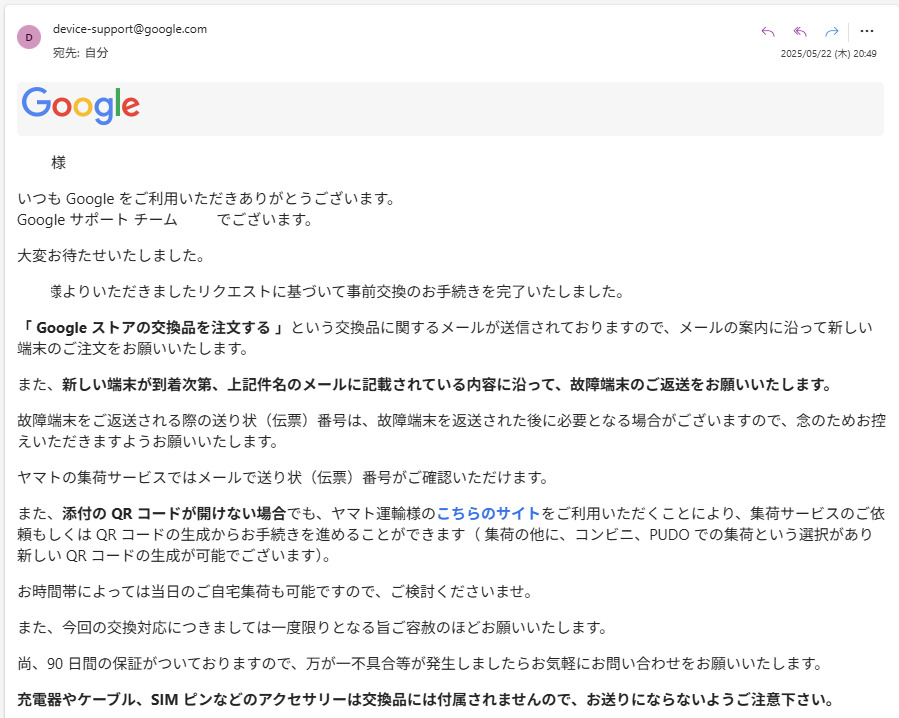Click the sender avatar circle labeled D
The height and width of the screenshot is (718, 899).
pyautogui.click(x=29, y=37)
